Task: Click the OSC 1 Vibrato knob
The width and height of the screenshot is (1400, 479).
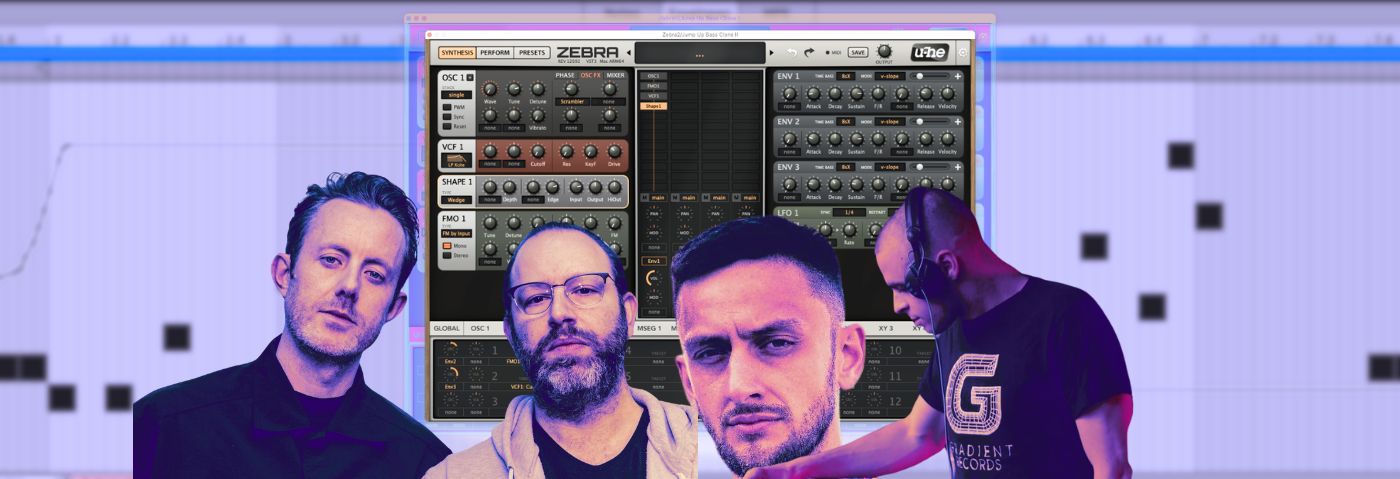Action: [x=538, y=115]
